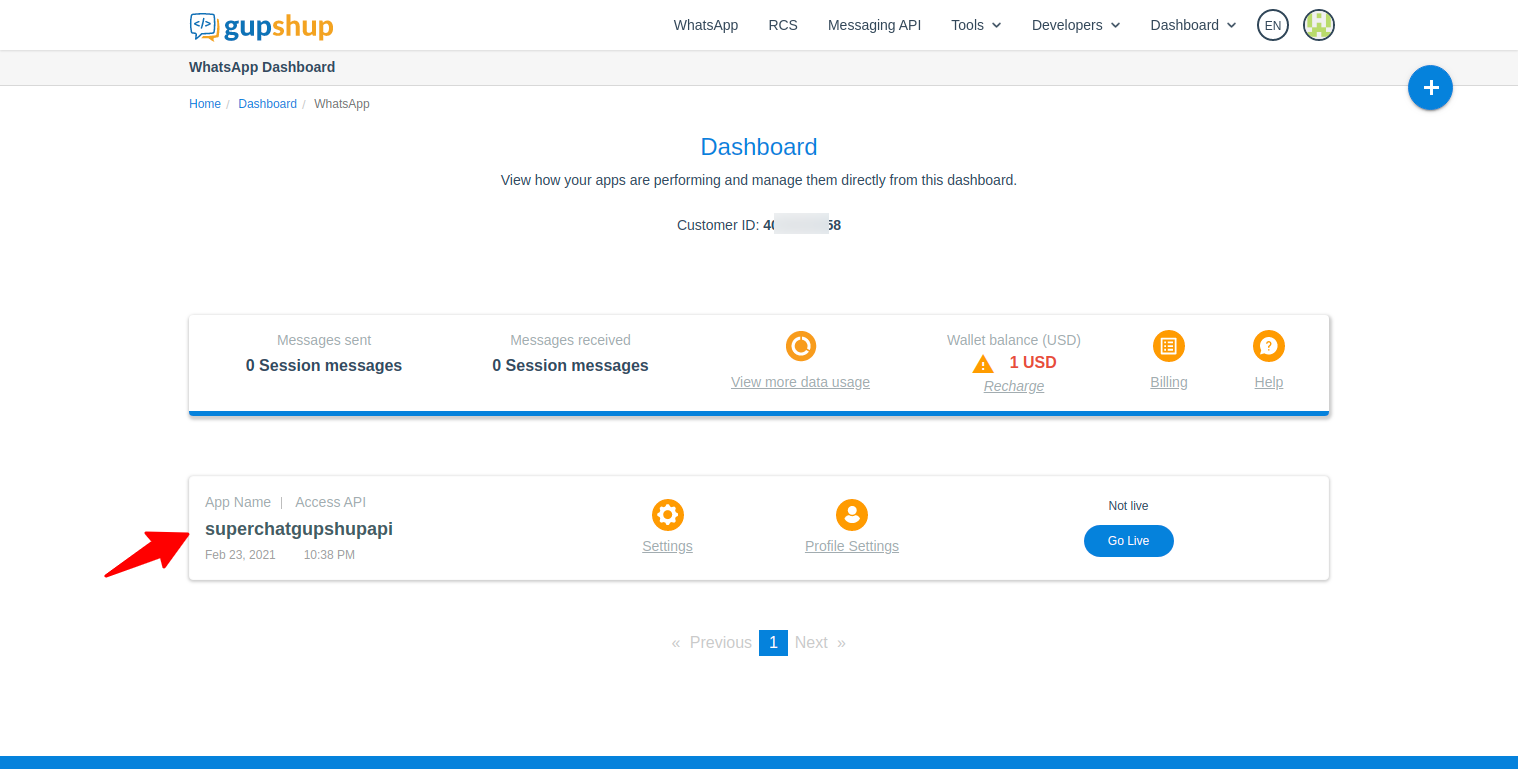The height and width of the screenshot is (769, 1518).
Task: Open the superchatgupshupapi app name
Action: 299,529
